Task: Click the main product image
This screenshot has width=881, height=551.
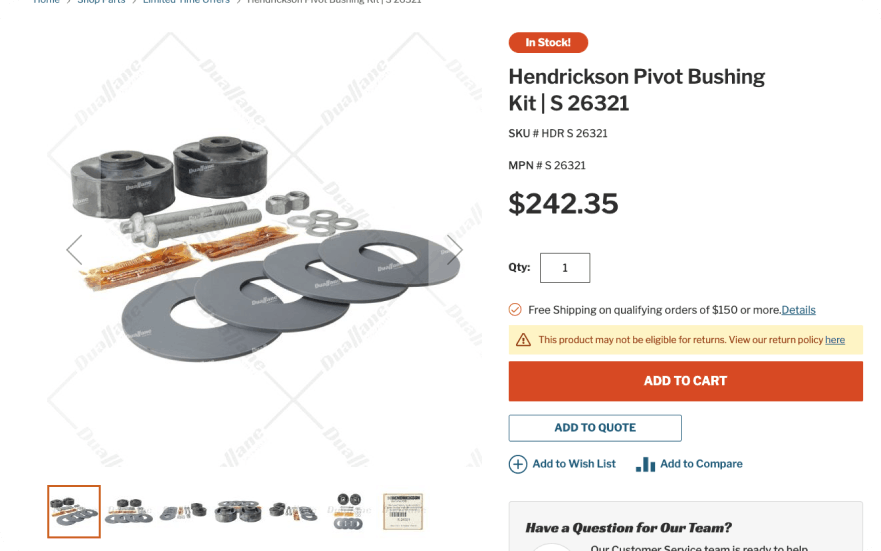Action: [x=265, y=249]
